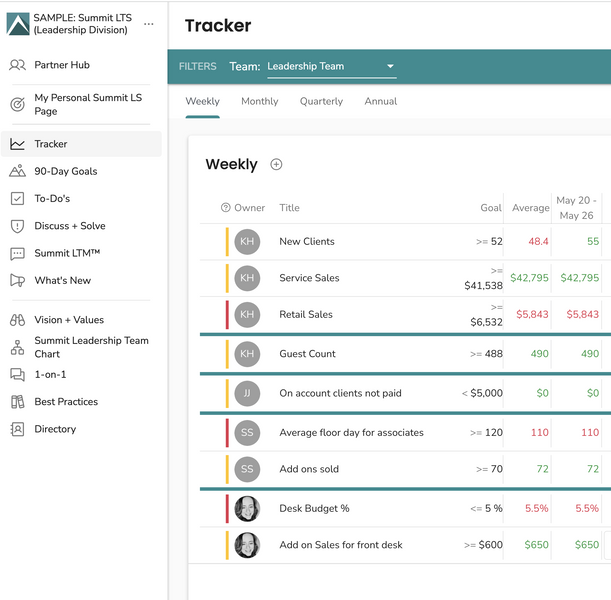Click the 48.4 average for New Clients
The image size is (611, 600).
(x=538, y=242)
